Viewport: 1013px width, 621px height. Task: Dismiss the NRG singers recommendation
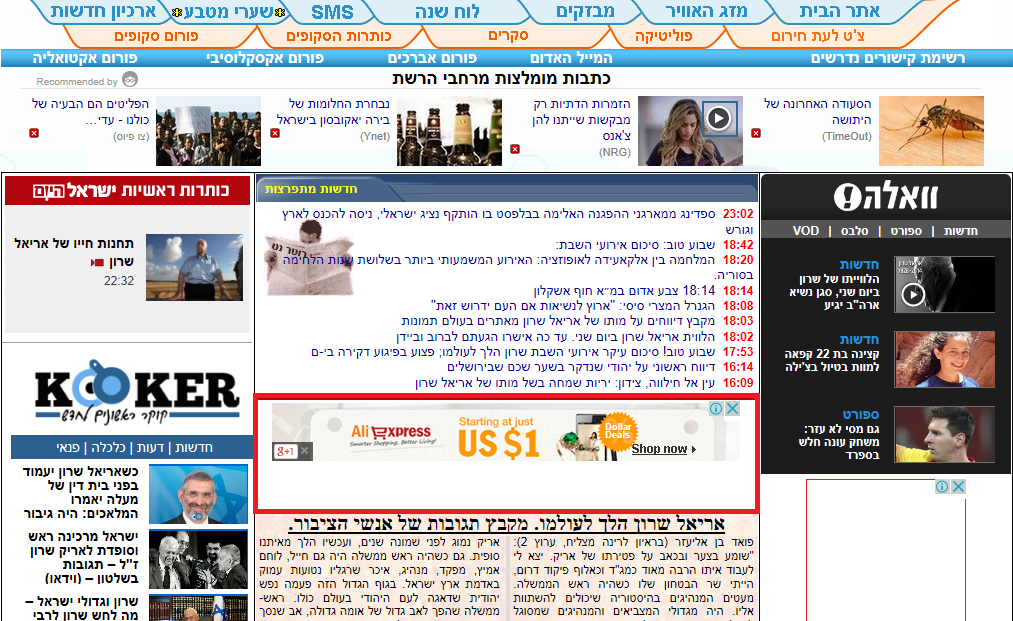tap(515, 149)
